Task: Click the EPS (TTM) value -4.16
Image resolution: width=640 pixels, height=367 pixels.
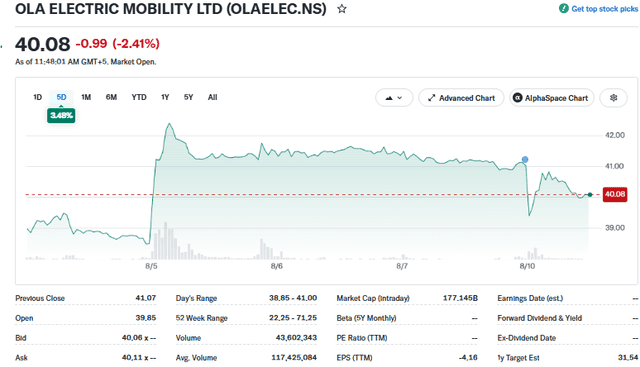Action: [468, 358]
